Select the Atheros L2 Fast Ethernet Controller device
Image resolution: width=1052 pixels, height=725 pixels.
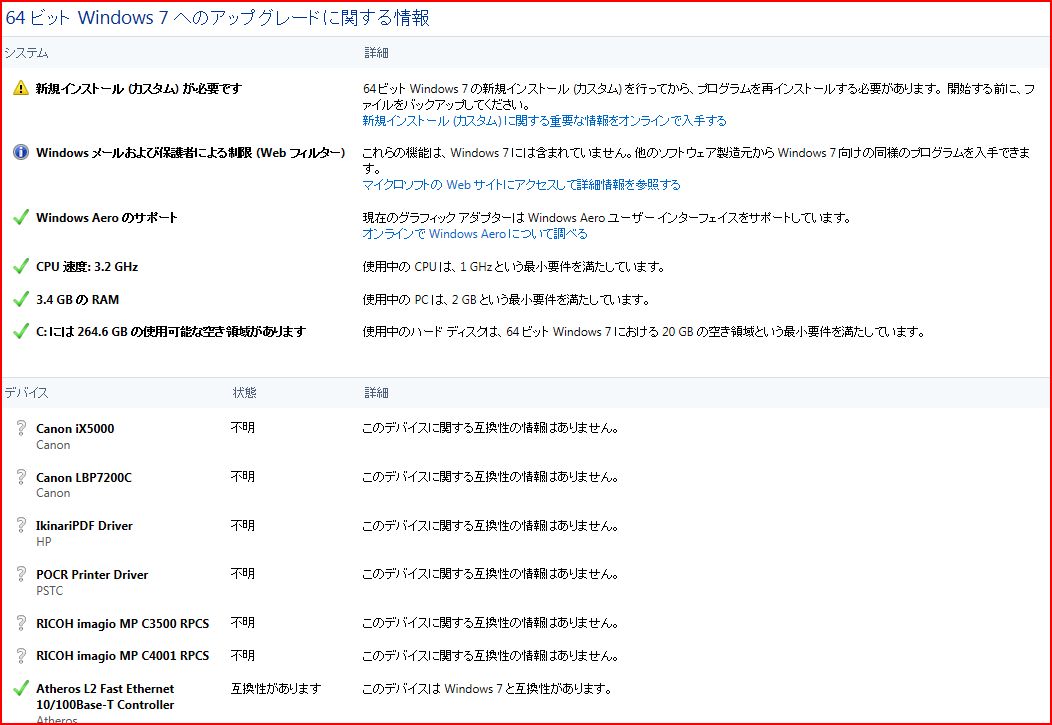(105, 697)
